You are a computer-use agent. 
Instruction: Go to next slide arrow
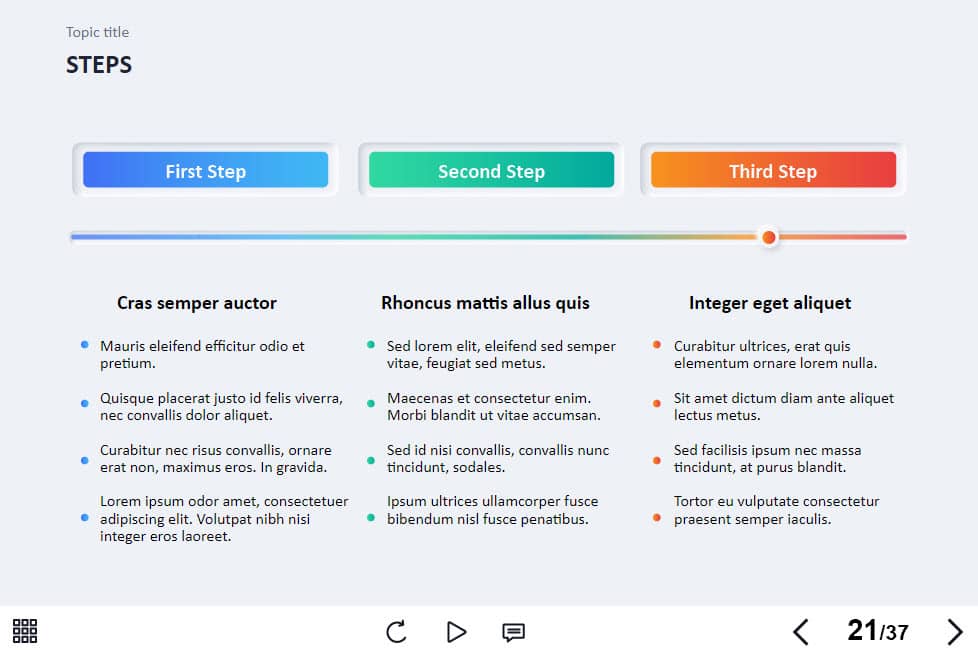954,632
